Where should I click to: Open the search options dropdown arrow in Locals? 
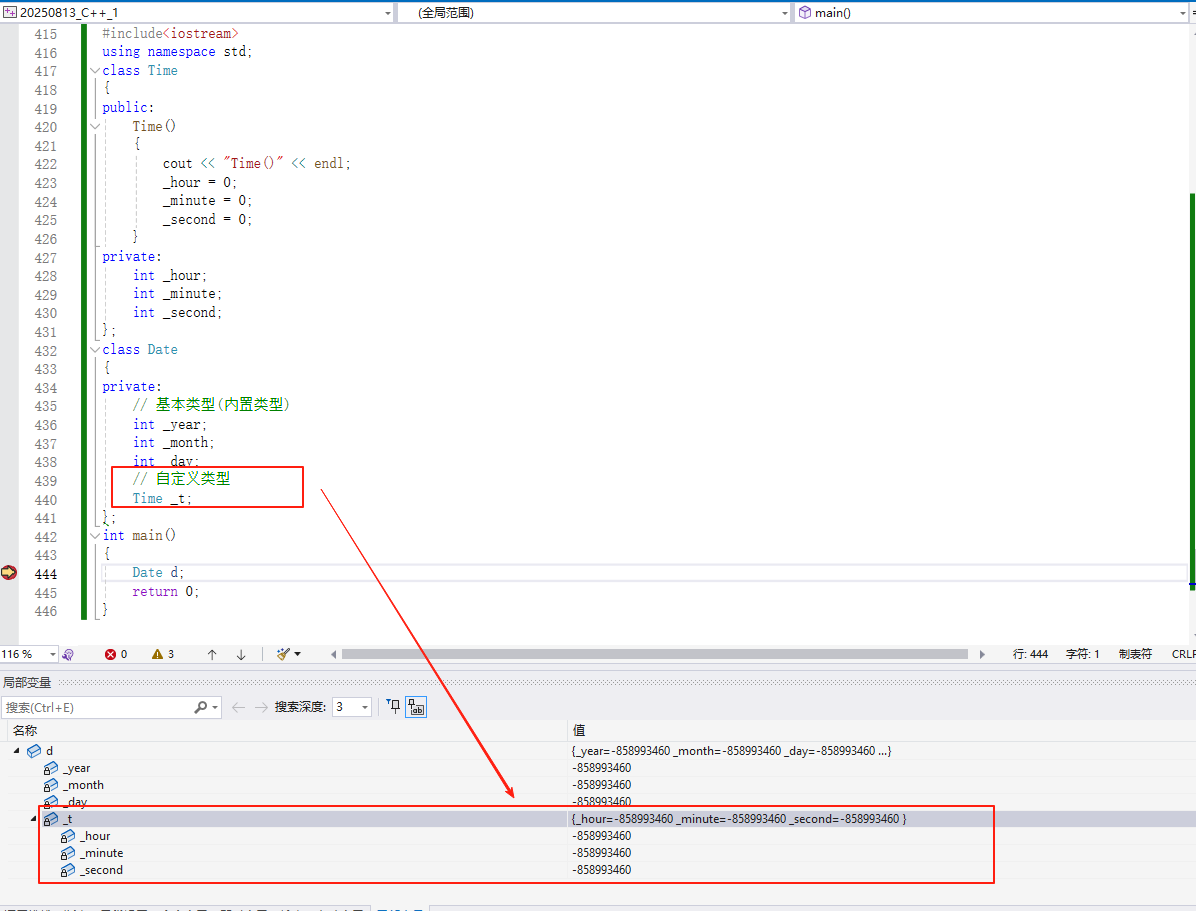215,707
